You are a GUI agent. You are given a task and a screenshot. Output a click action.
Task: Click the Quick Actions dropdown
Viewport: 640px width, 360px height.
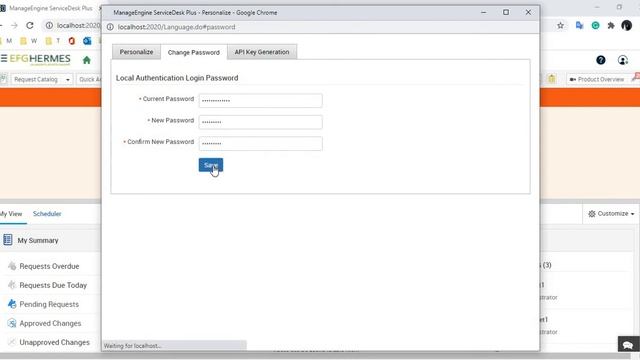89,79
